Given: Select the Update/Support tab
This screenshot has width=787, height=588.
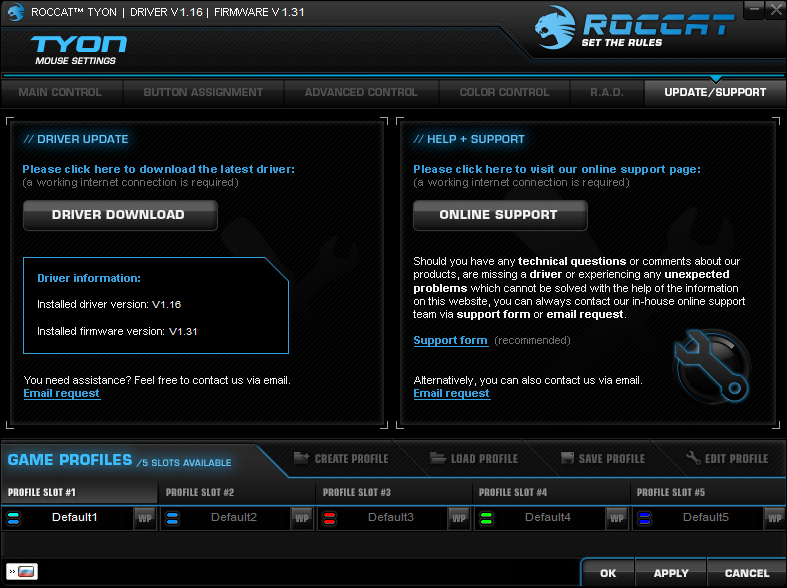Looking at the screenshot, I should click(x=715, y=93).
